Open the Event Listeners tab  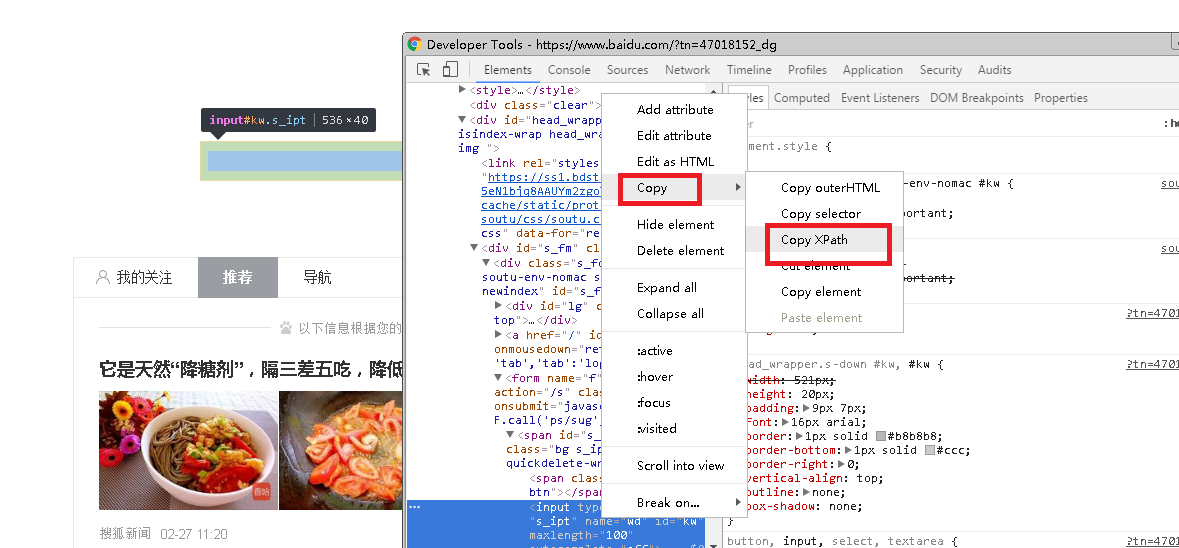tap(880, 98)
